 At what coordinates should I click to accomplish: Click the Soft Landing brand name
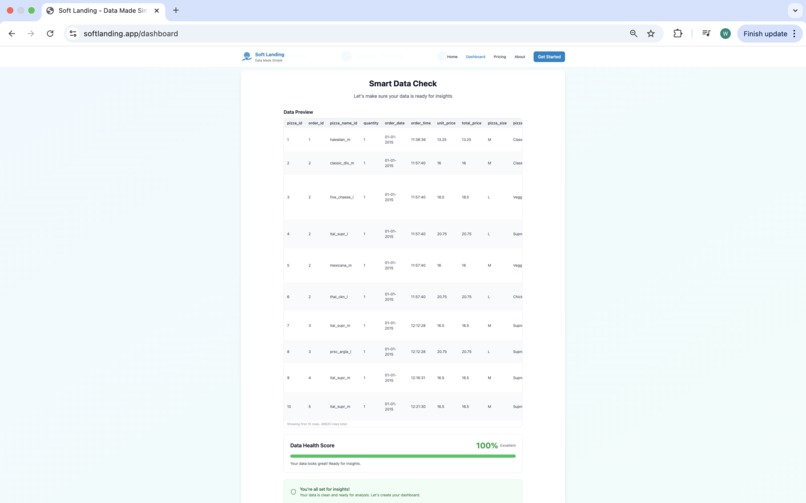pos(269,54)
